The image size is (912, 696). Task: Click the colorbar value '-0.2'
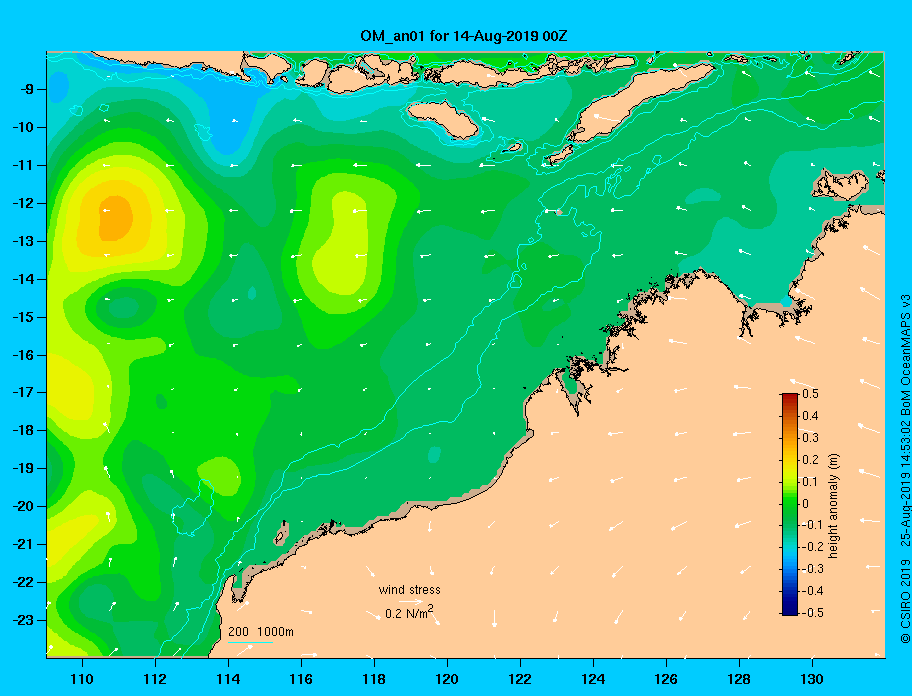pyautogui.click(x=812, y=547)
